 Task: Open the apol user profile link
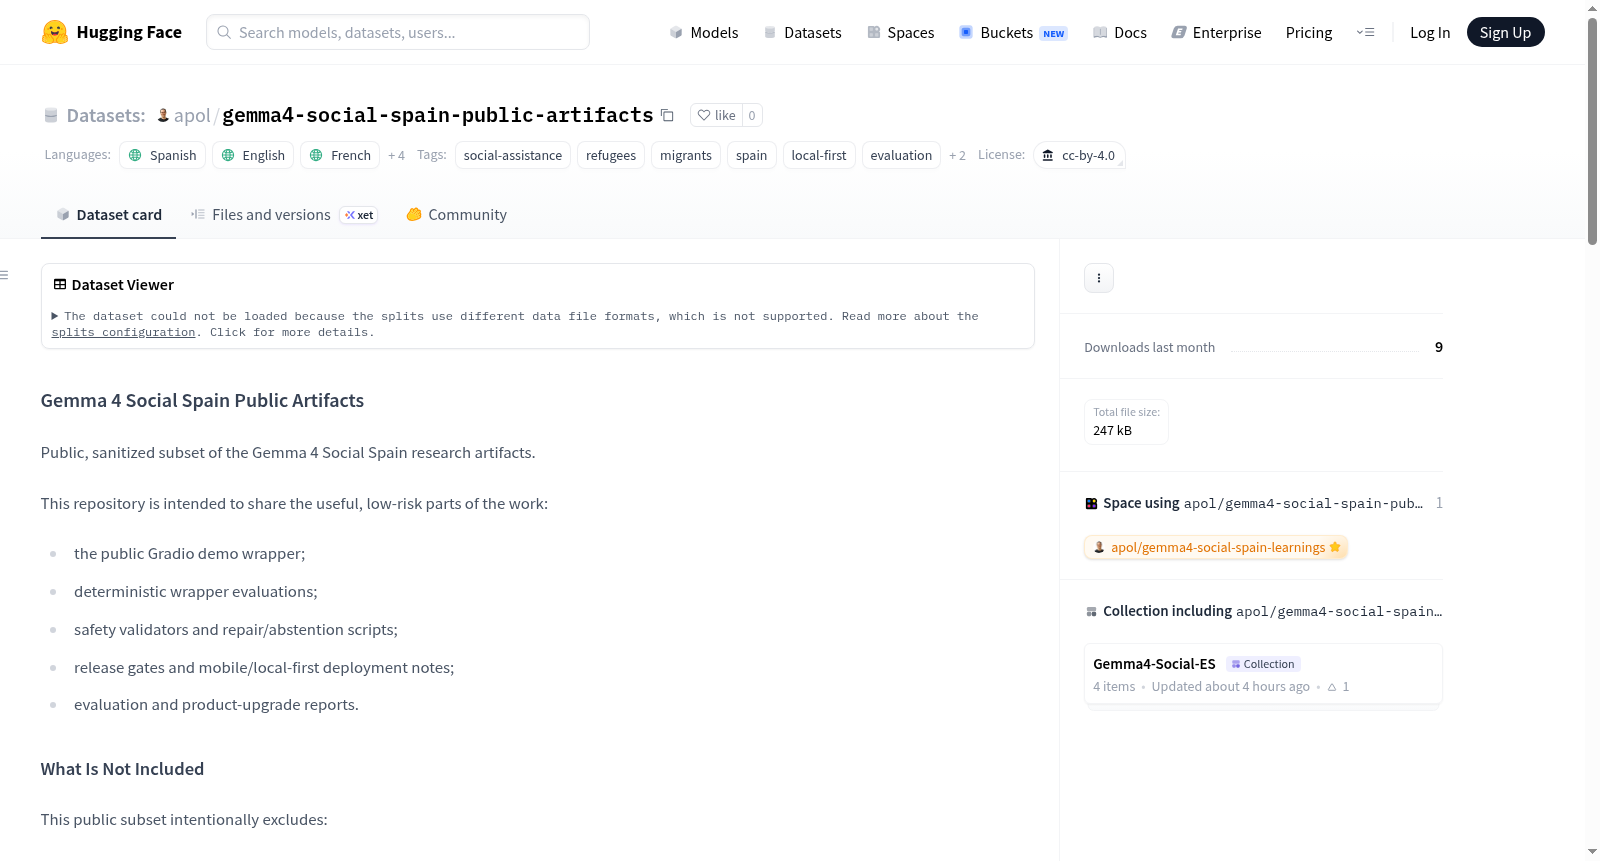[x=192, y=115]
